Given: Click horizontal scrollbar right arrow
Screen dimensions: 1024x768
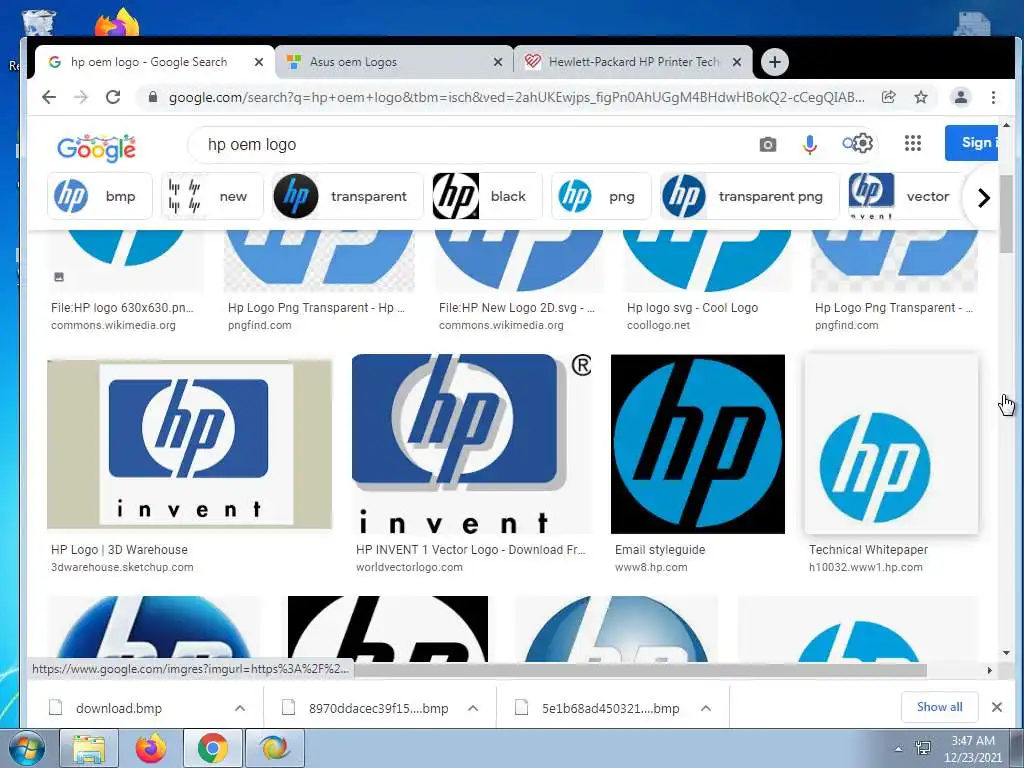Looking at the screenshot, I should (989, 670).
